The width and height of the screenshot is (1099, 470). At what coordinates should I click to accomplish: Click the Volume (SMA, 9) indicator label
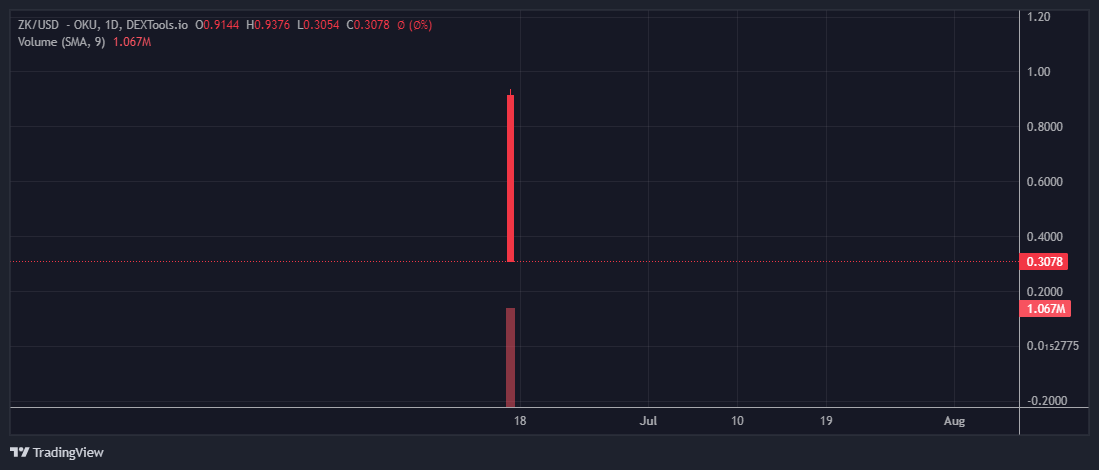click(x=63, y=42)
